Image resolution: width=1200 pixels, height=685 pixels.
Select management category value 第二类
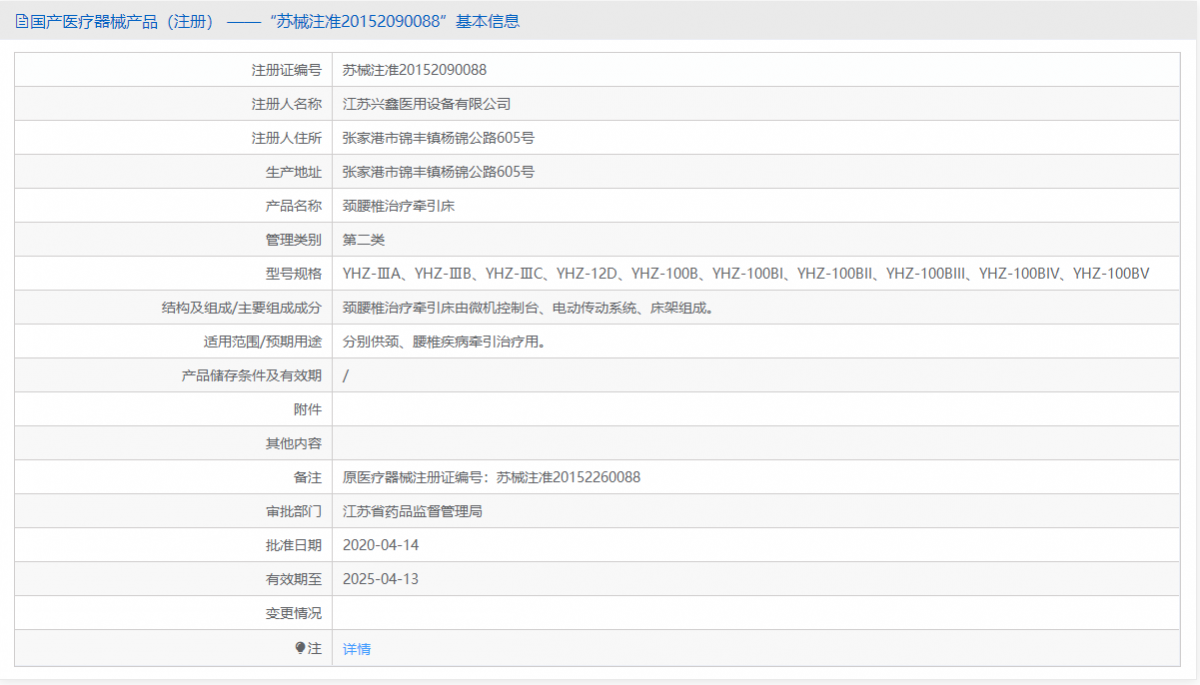364,240
